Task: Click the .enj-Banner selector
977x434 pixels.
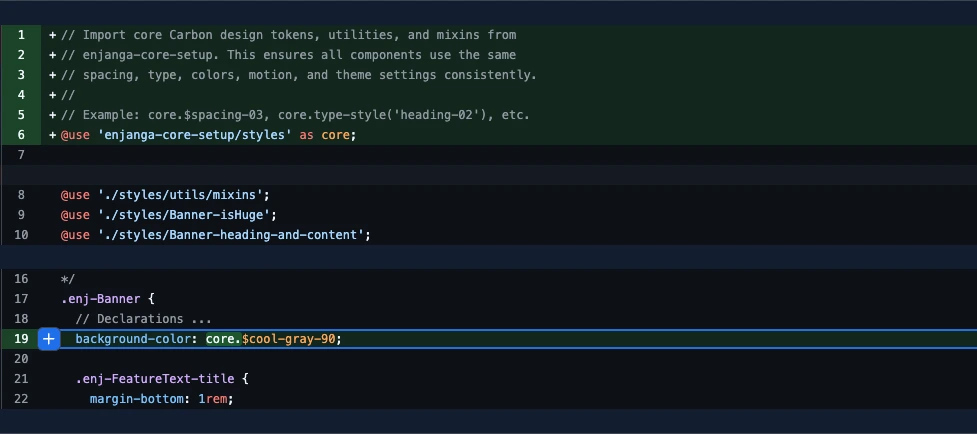Action: [100, 299]
